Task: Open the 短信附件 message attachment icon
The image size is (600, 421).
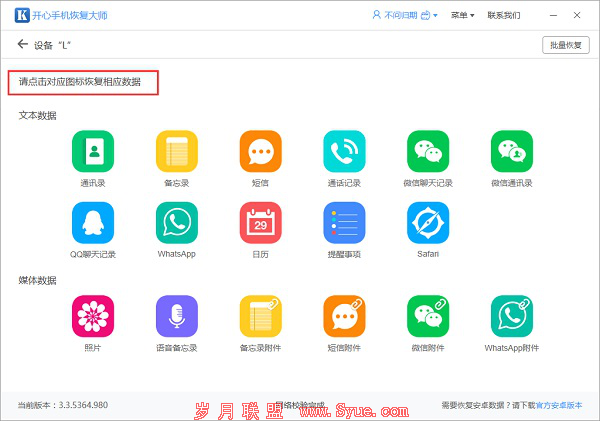Action: click(x=344, y=316)
